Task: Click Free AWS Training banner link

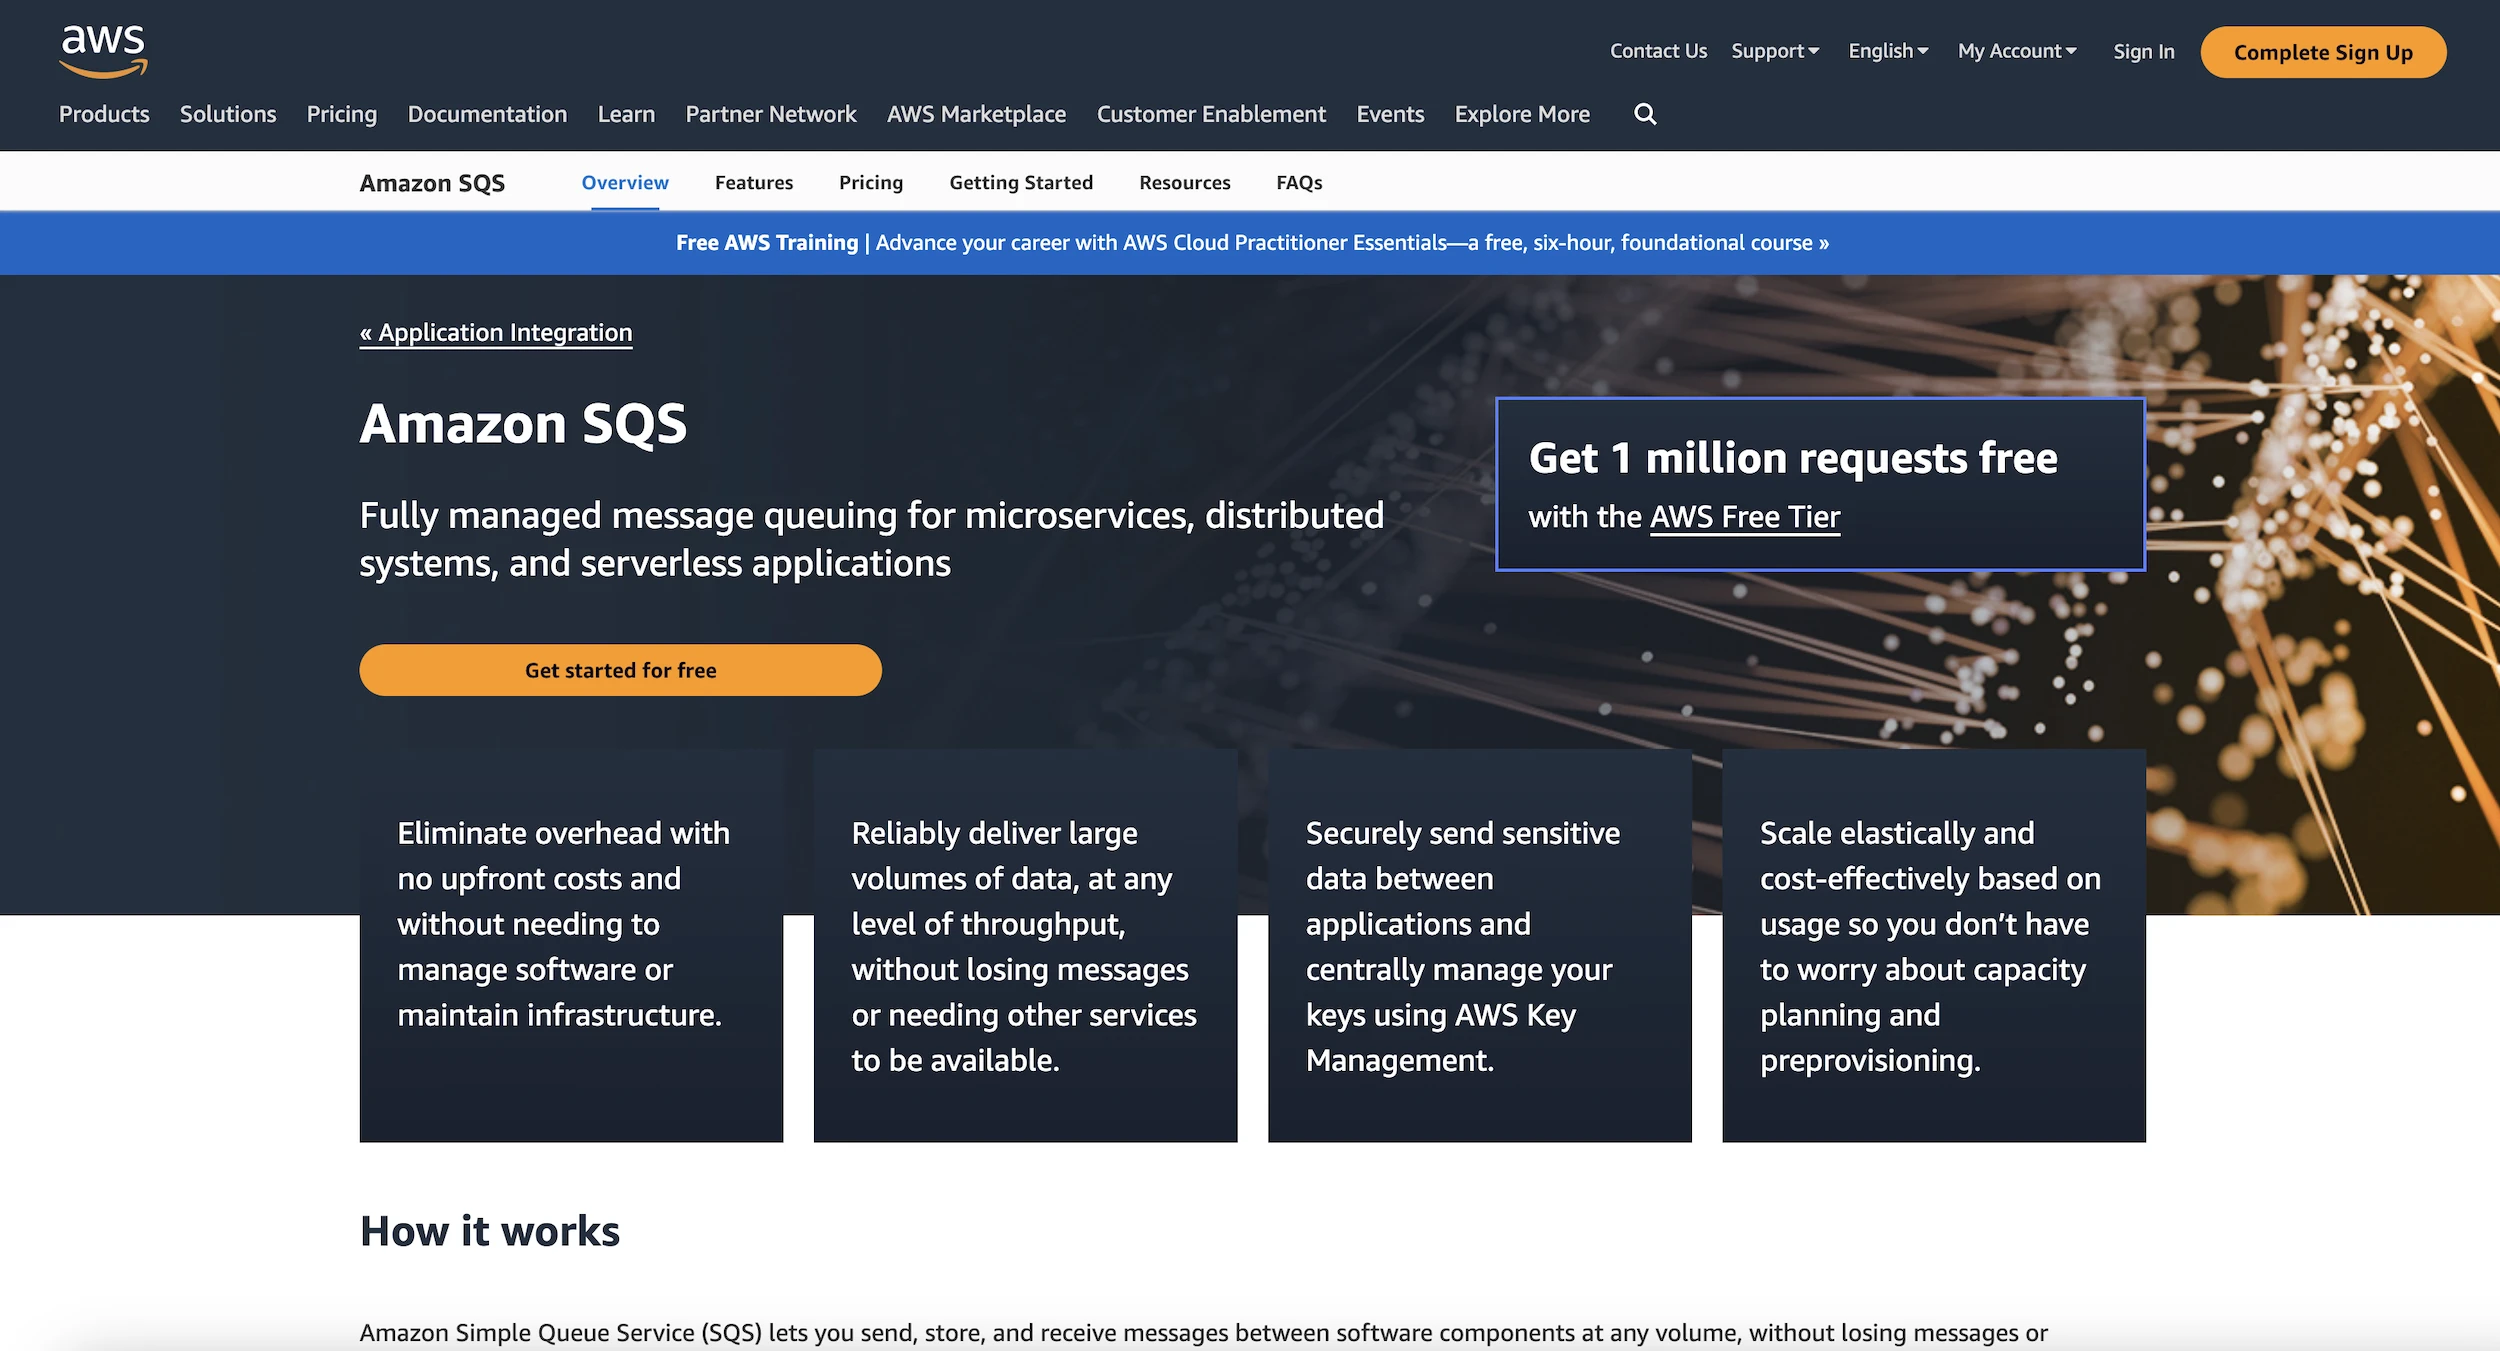Action: tap(1252, 243)
